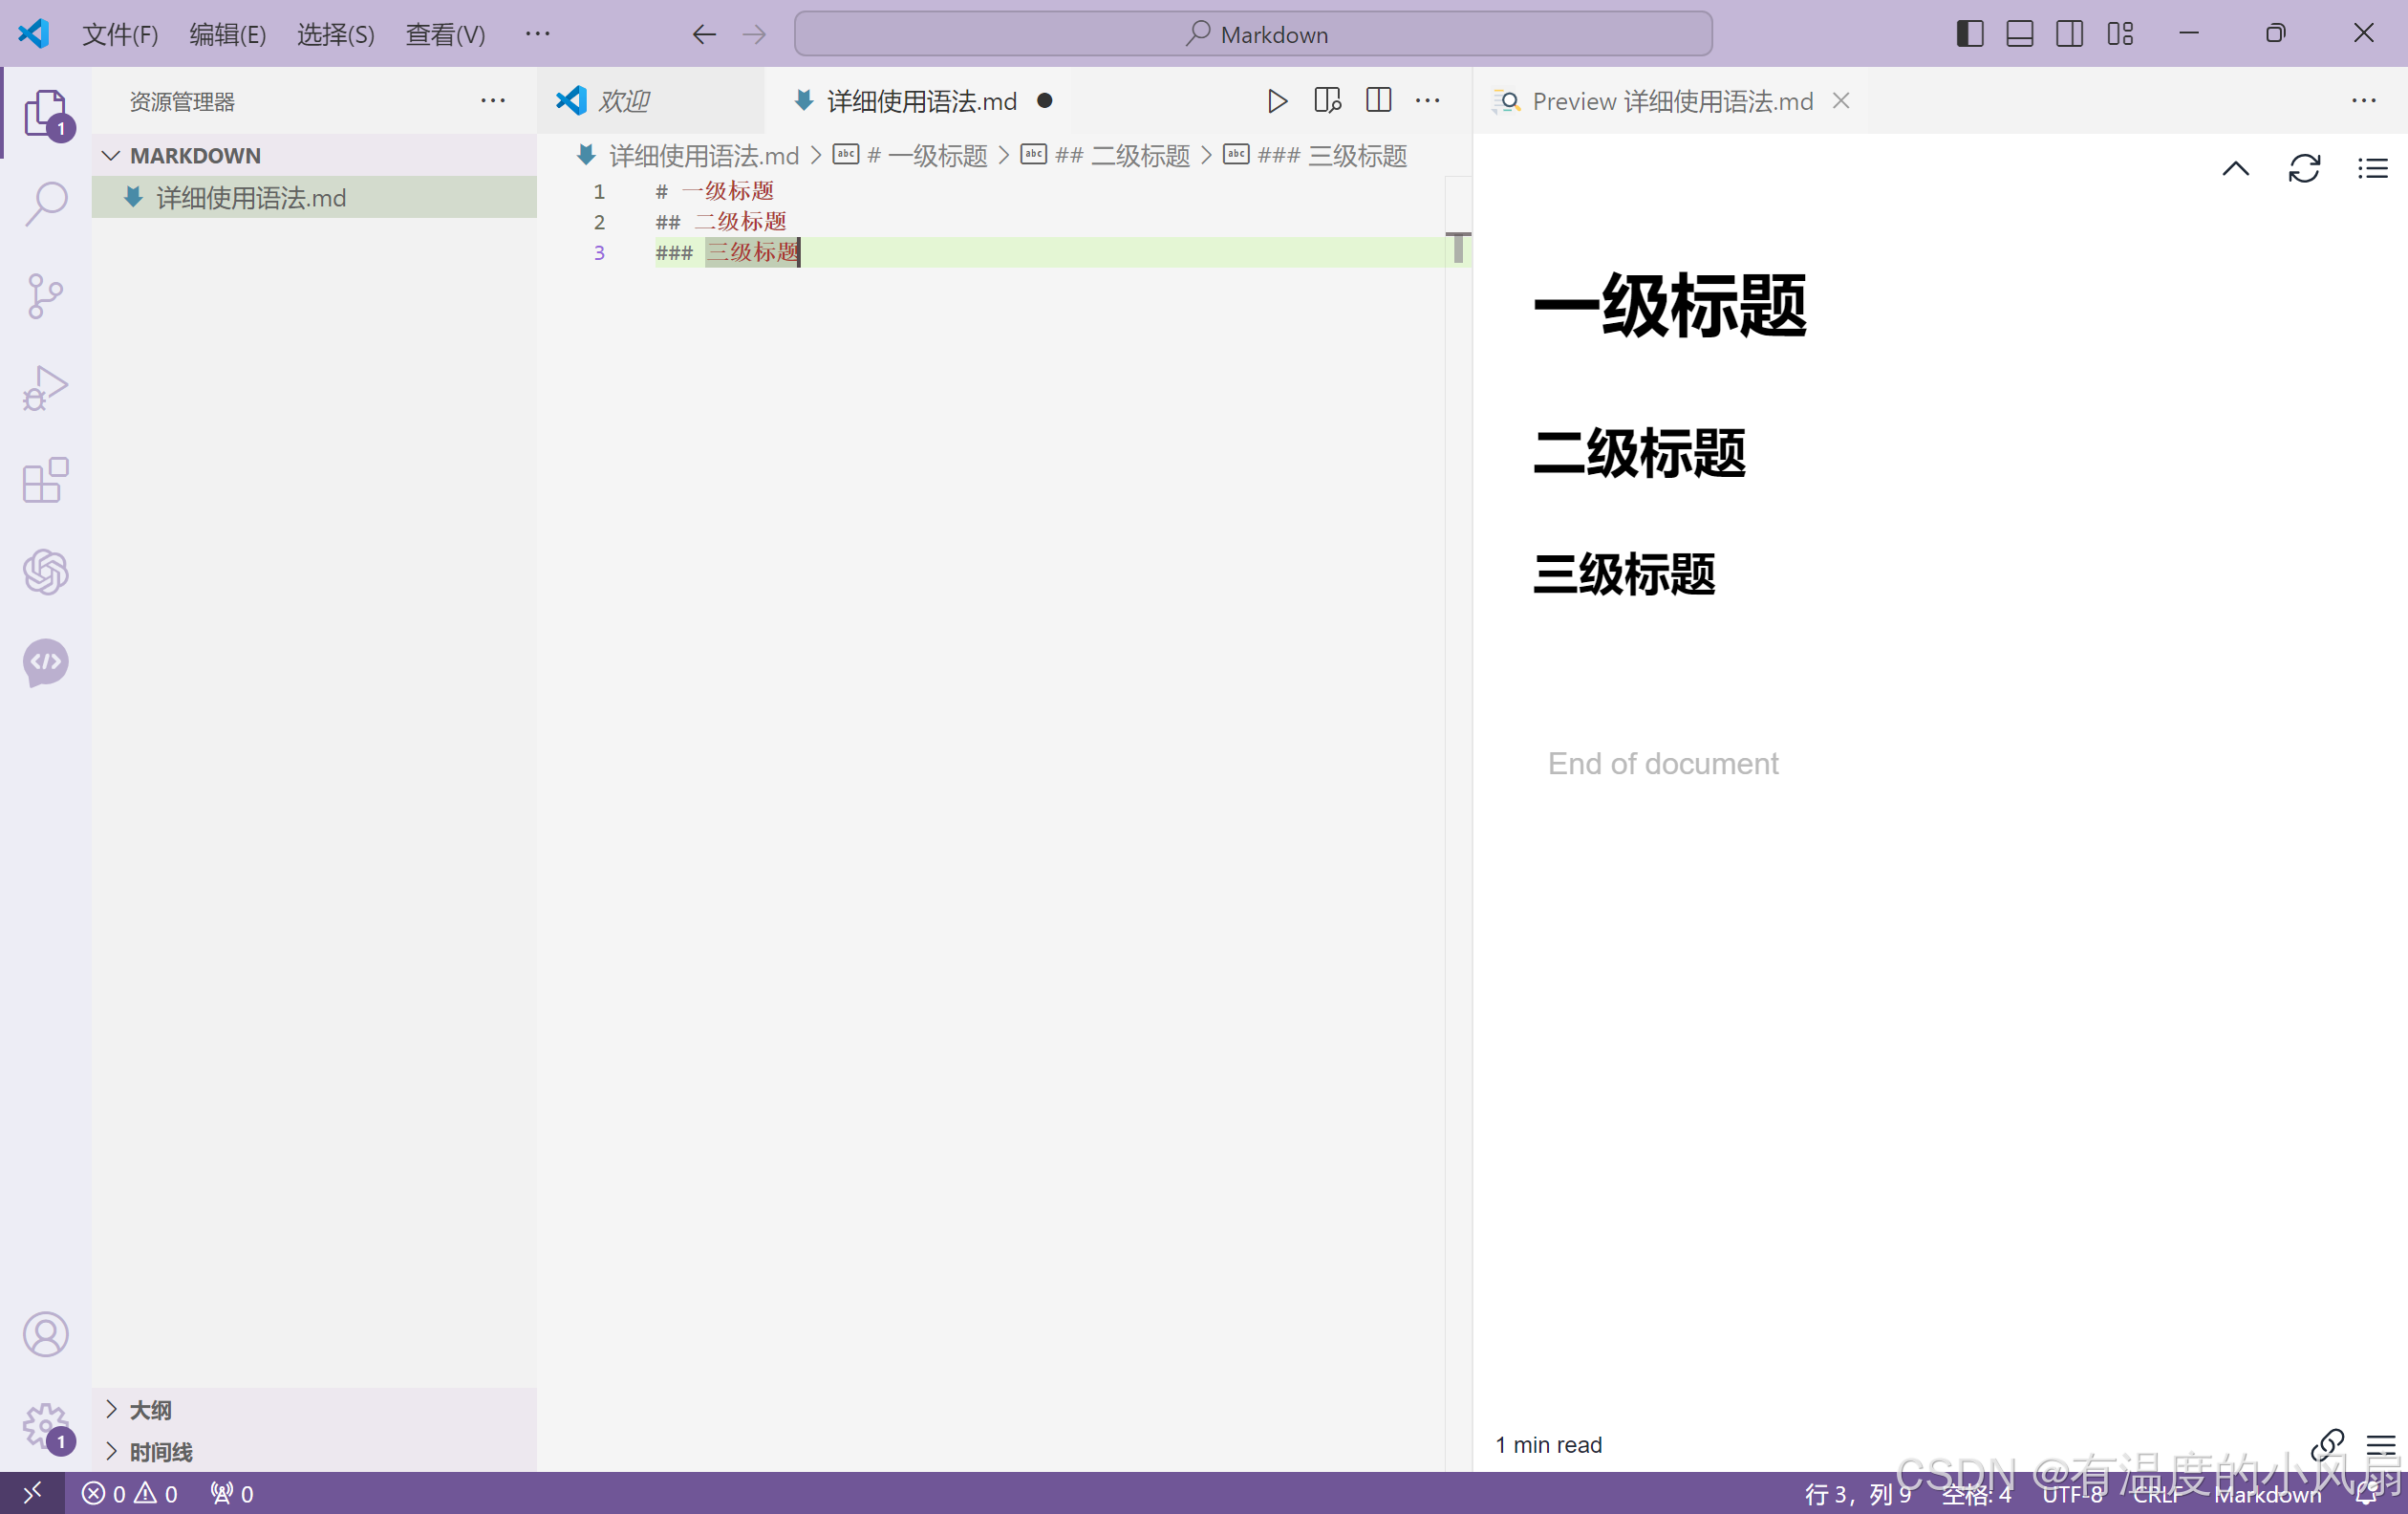The width and height of the screenshot is (2408, 1514).
Task: Open the ChatGPT sidebar icon
Action: tap(46, 572)
